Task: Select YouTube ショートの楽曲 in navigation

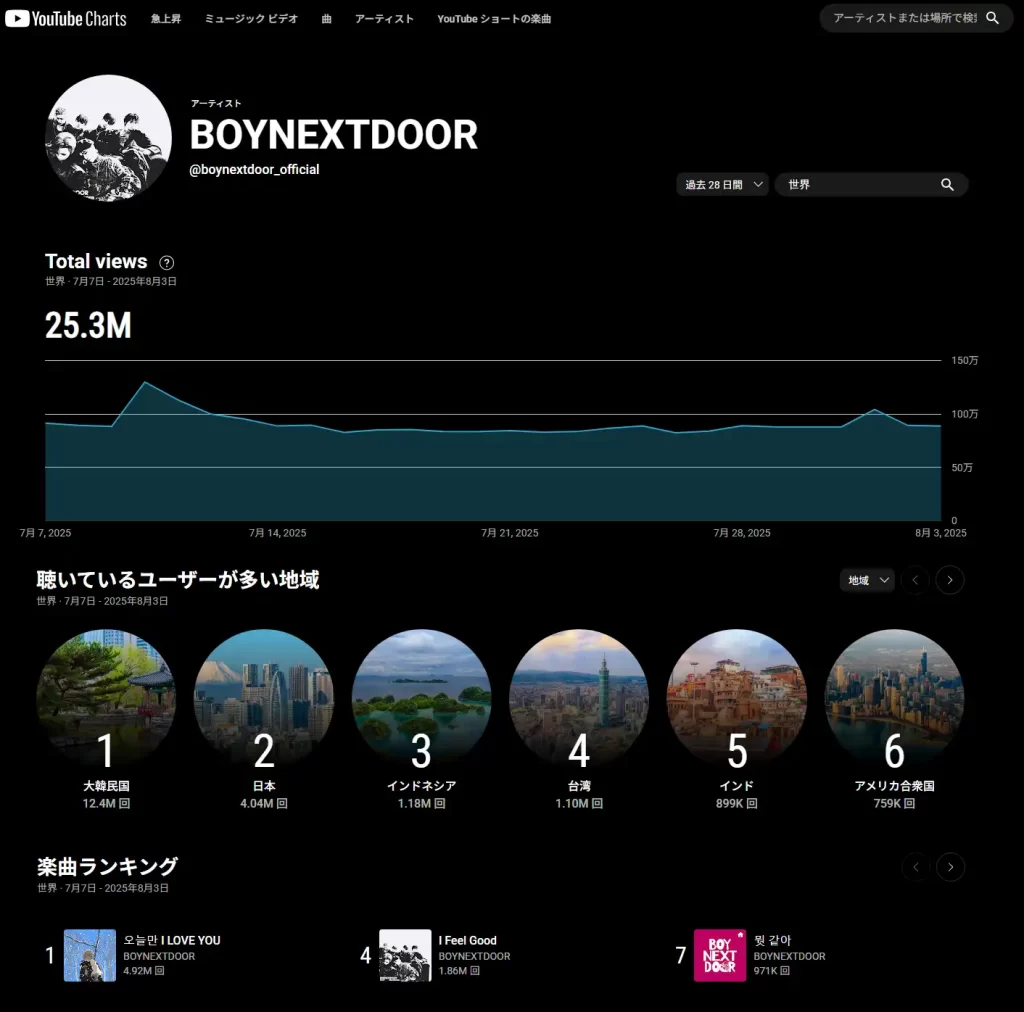Action: point(494,19)
